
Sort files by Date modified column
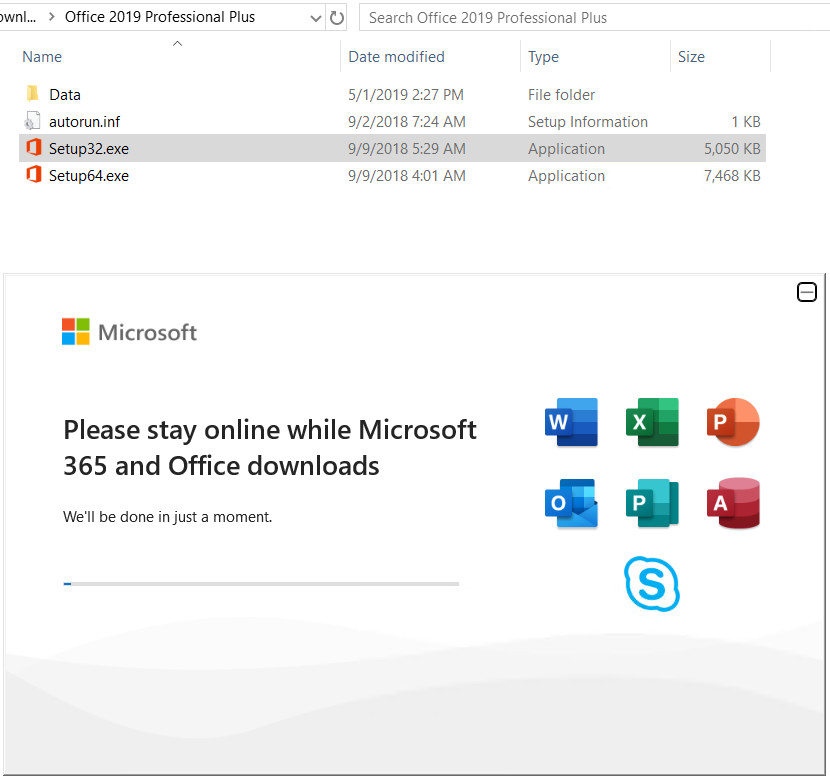(396, 57)
